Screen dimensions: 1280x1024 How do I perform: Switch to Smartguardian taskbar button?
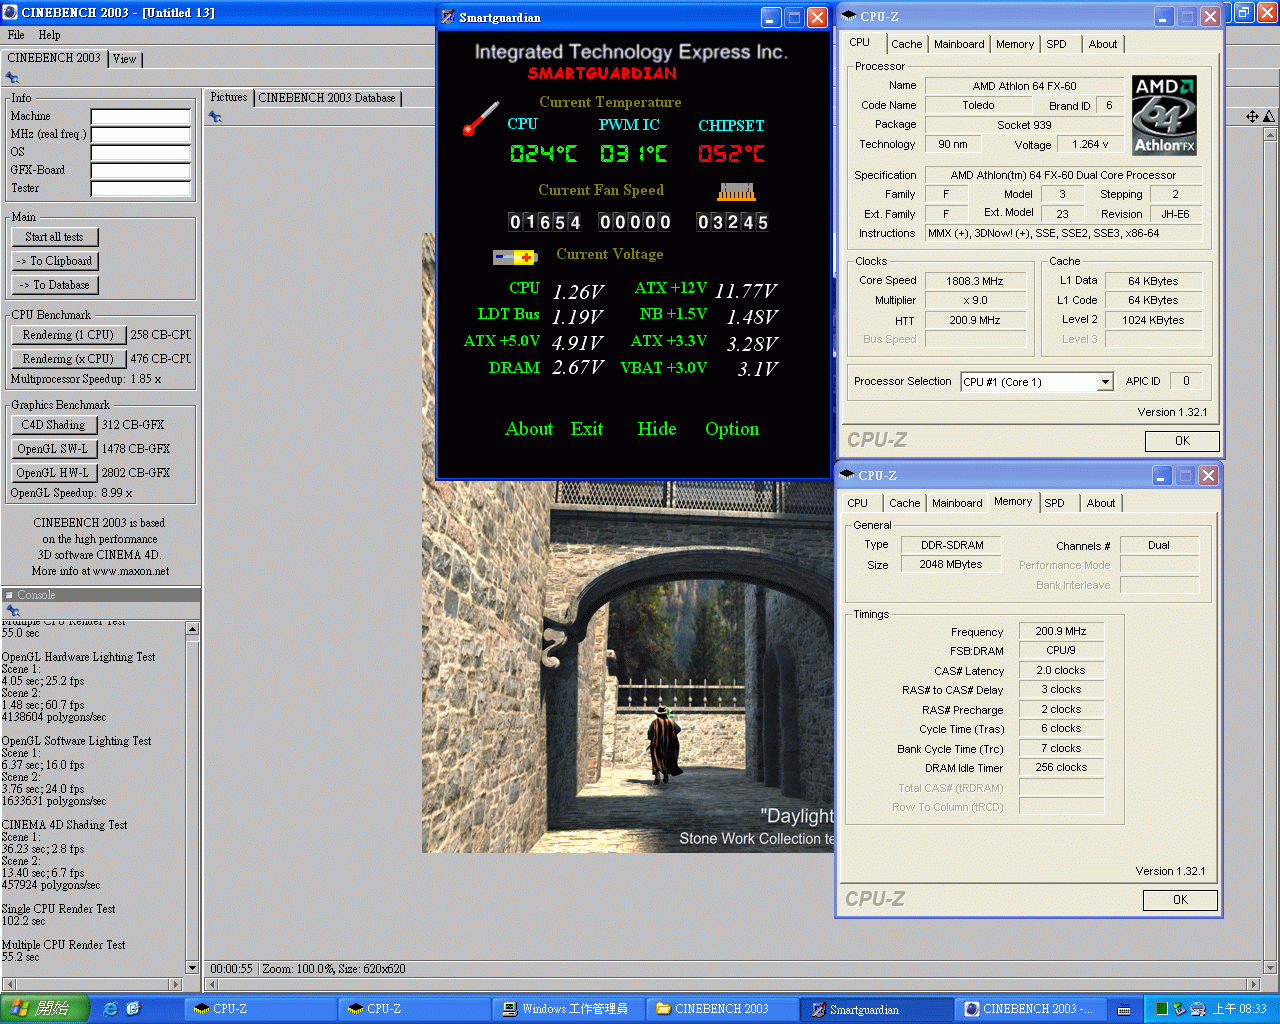(877, 1009)
